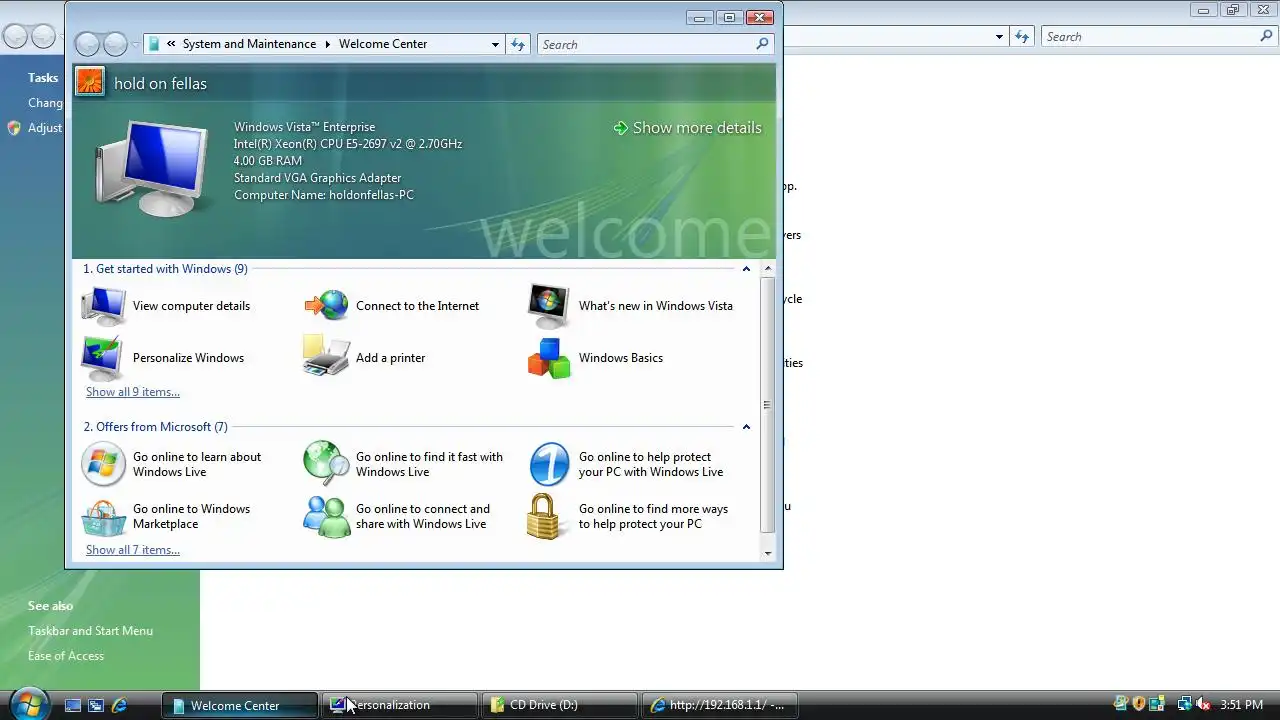This screenshot has width=1280, height=720.
Task: Click the user account flower picture
Action: (90, 83)
